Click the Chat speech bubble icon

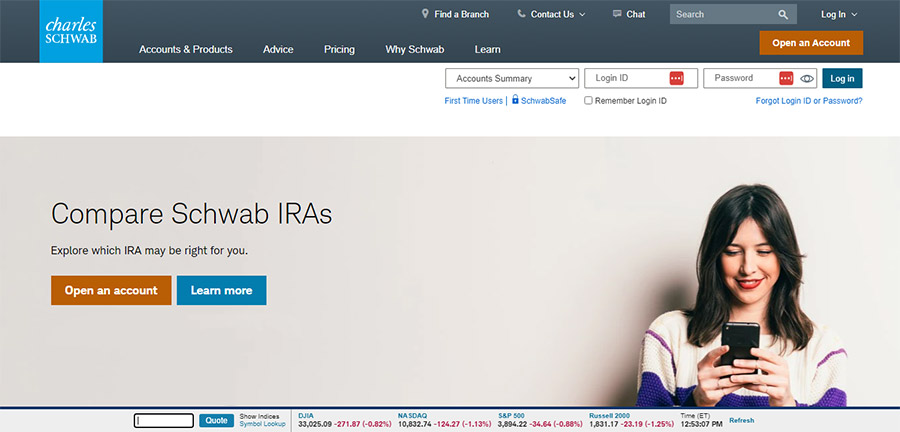tap(617, 14)
